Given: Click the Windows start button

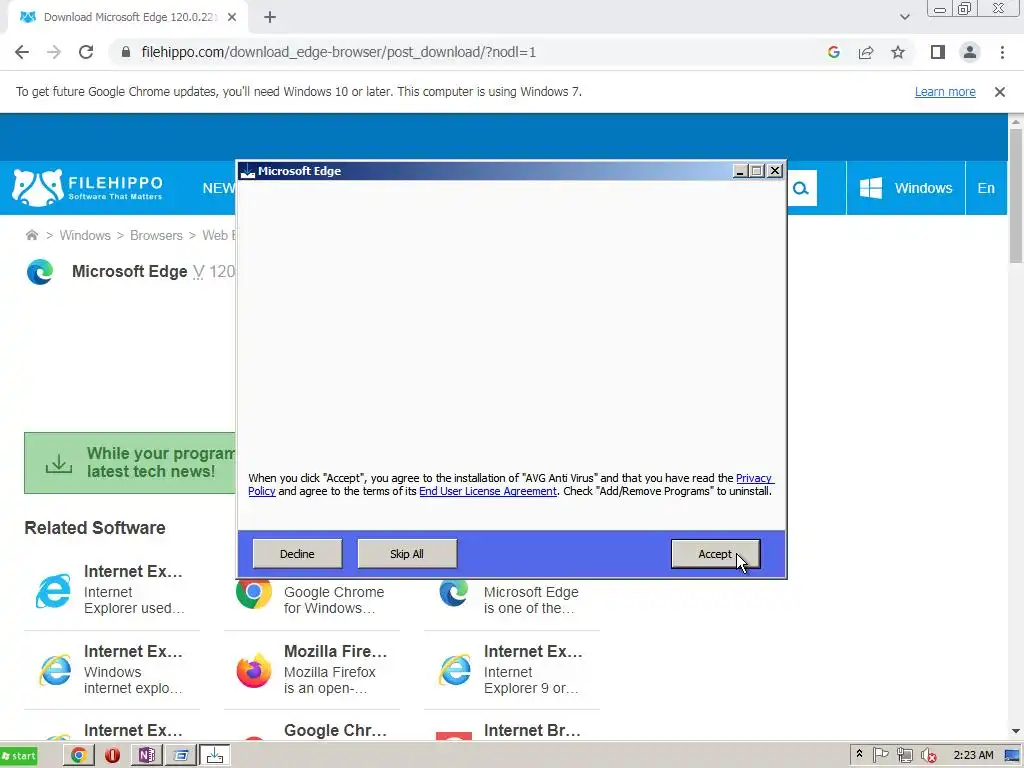Looking at the screenshot, I should click(19, 756).
